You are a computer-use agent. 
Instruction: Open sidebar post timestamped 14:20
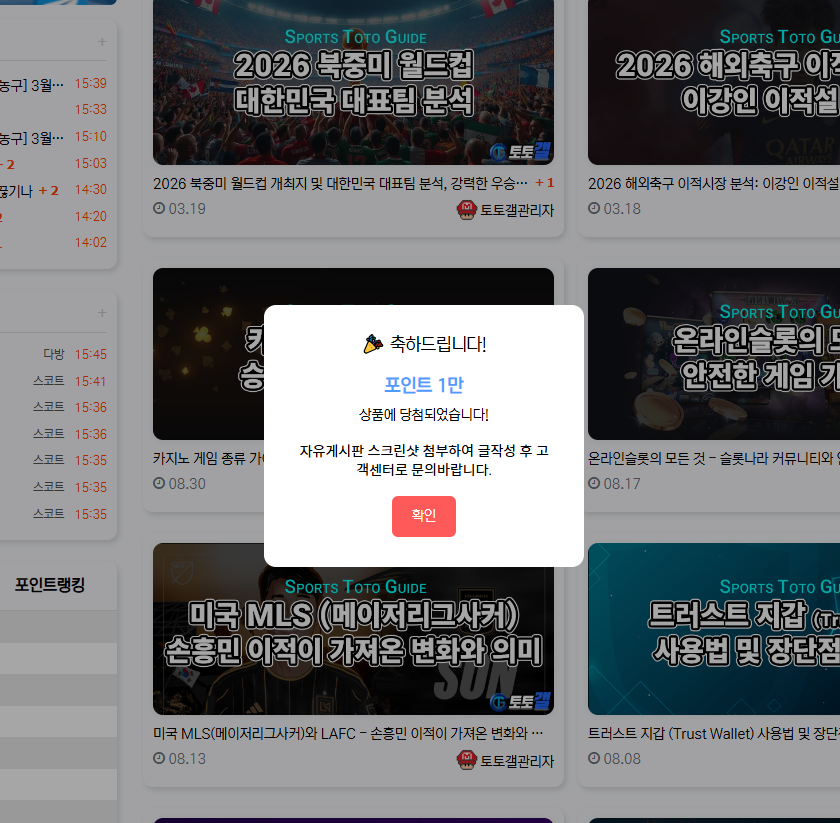click(x=54, y=217)
